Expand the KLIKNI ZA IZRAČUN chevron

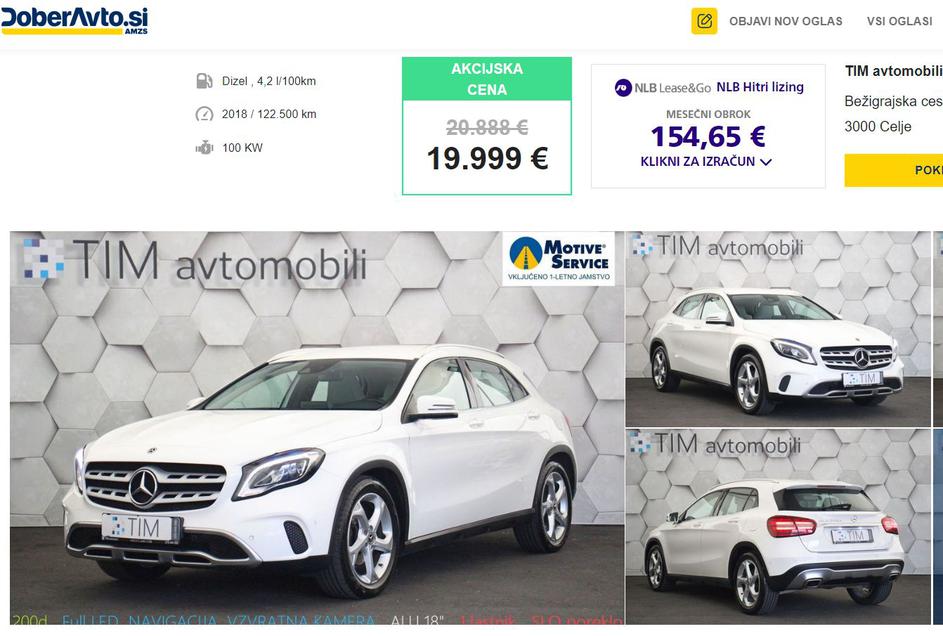(766, 162)
